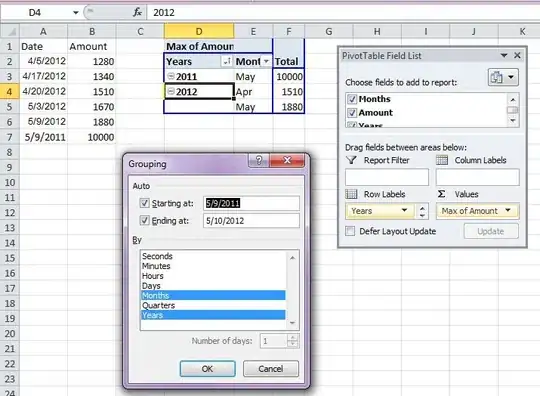This screenshot has height=396, width=540.
Task: Click cell with amount 10000 in column B
Action: tap(92, 137)
